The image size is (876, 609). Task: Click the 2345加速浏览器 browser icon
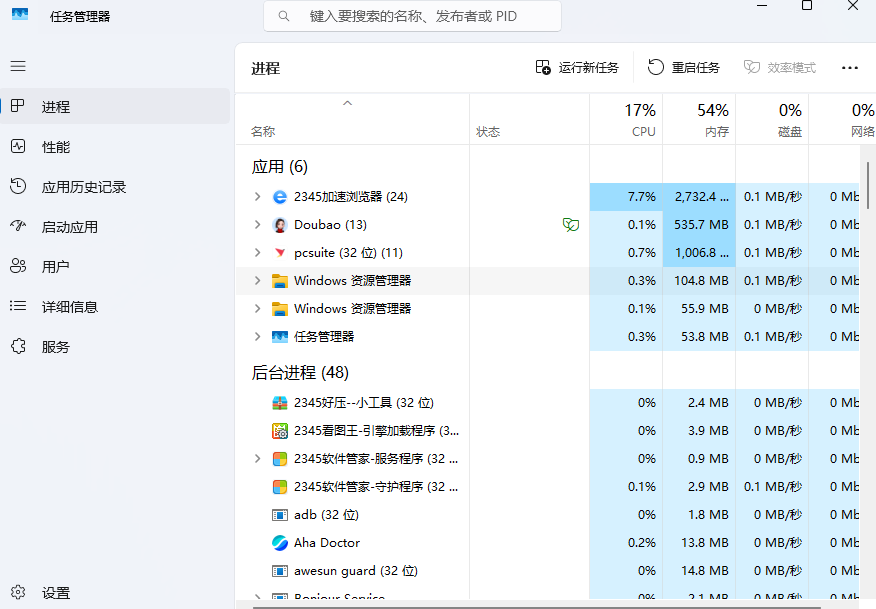click(279, 197)
